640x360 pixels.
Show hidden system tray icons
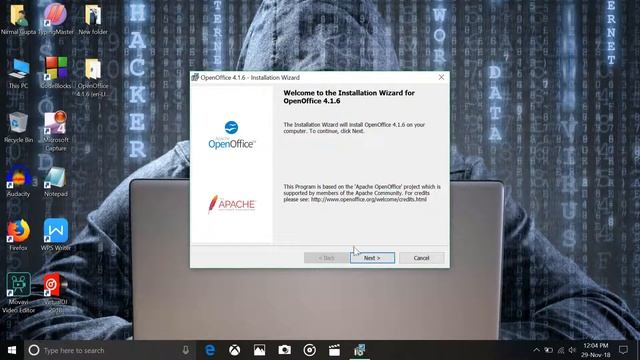(x=537, y=350)
